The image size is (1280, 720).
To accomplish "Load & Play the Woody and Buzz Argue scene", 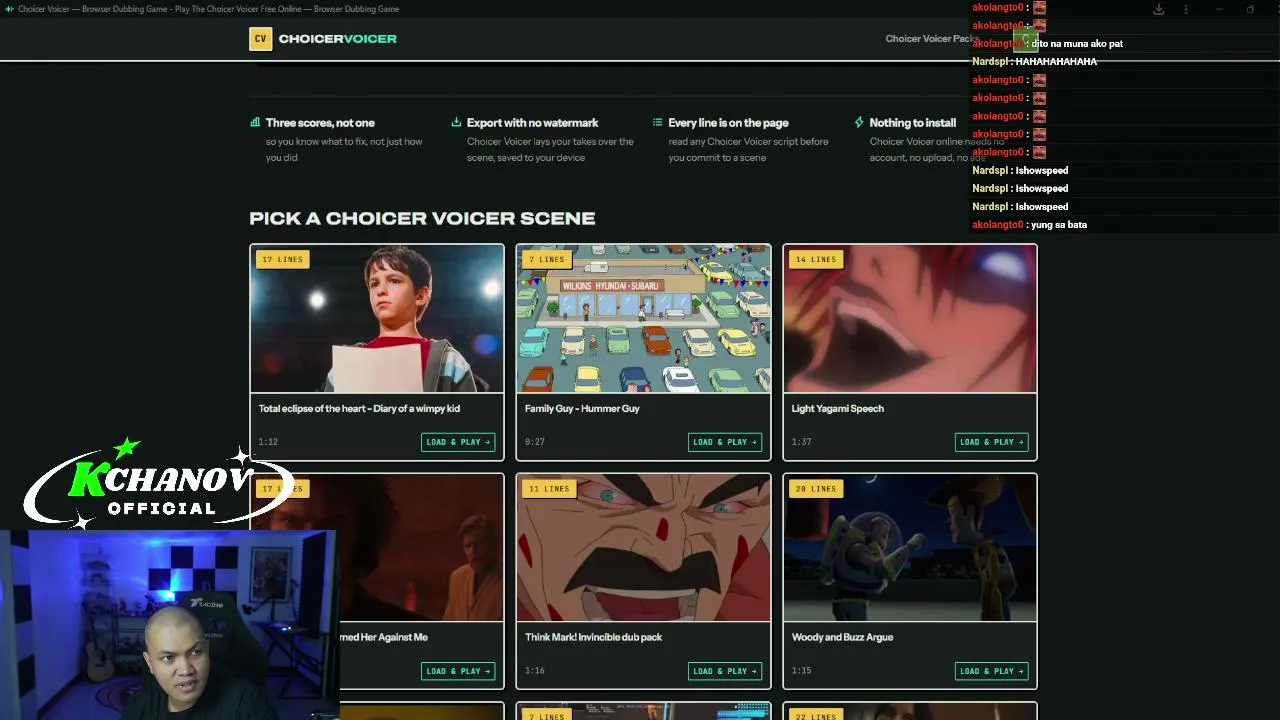I will click(x=992, y=671).
